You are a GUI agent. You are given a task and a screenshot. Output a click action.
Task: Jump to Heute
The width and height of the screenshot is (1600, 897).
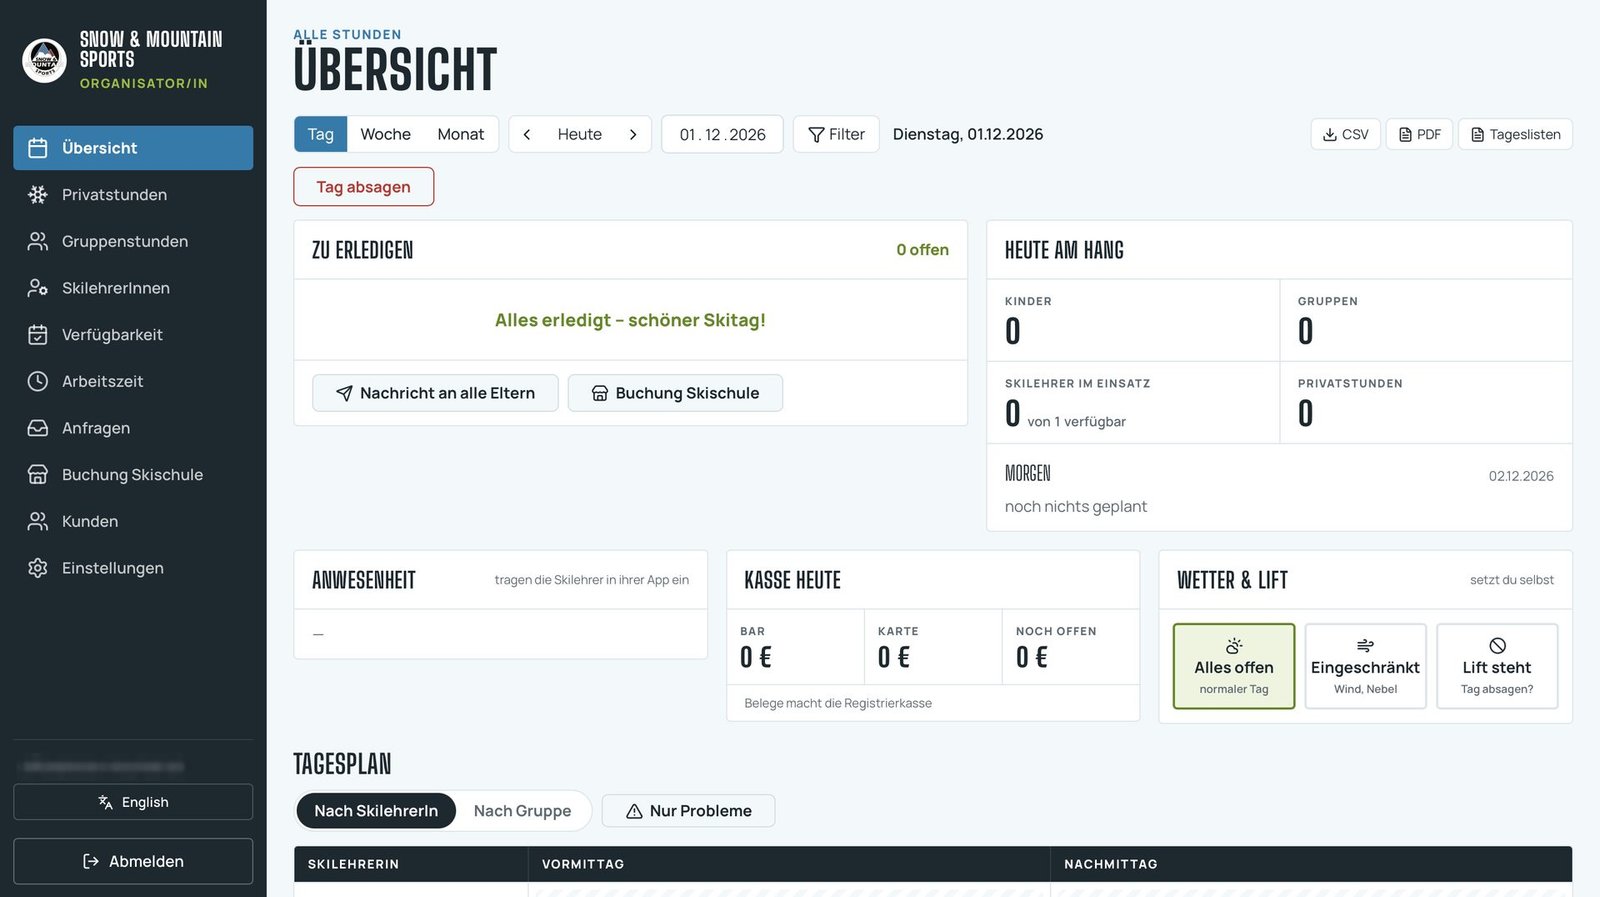580,134
